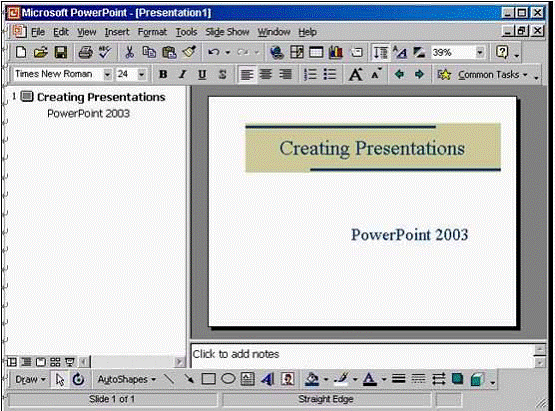Select the Rectangle drawing tool

pos(208,379)
